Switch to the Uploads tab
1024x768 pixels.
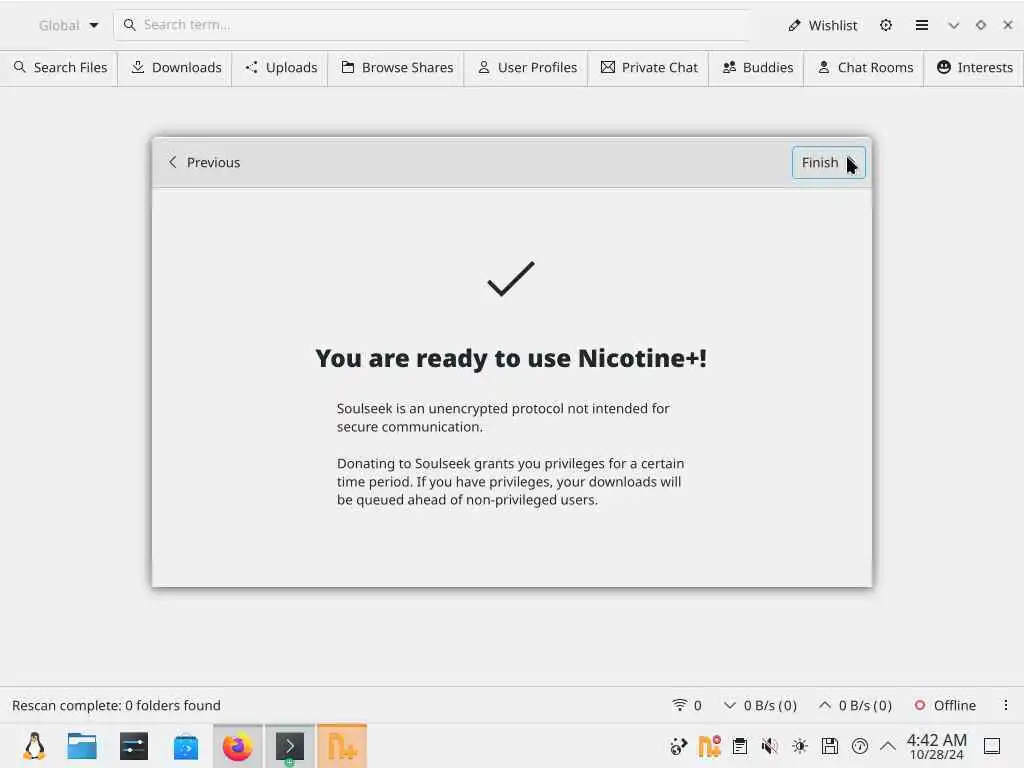click(x=281, y=67)
